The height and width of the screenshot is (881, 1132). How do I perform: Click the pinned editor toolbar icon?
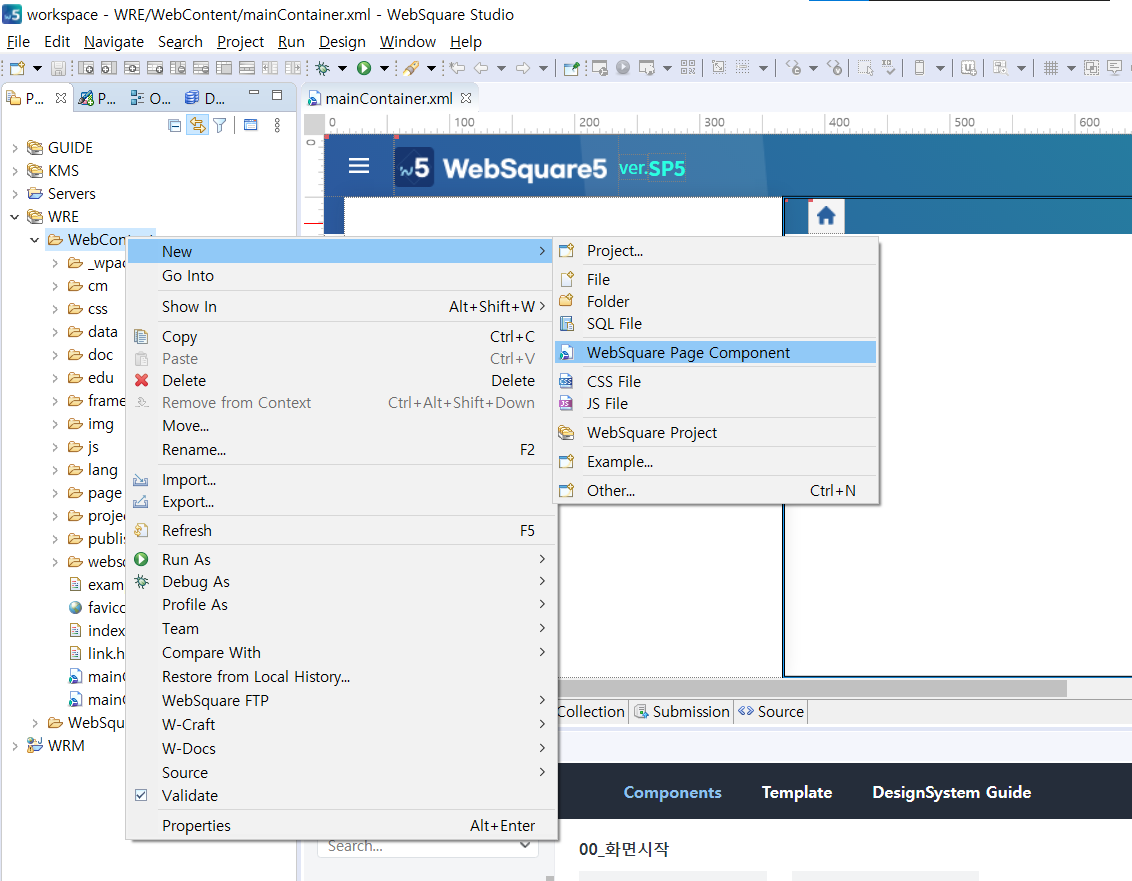coord(571,68)
